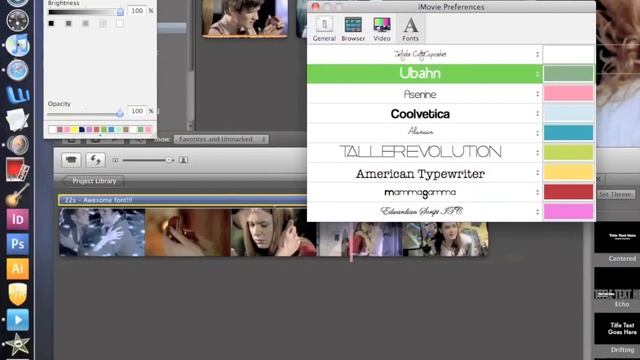Choose the American Typewriter font
The width and height of the screenshot is (640, 360).
click(424, 173)
